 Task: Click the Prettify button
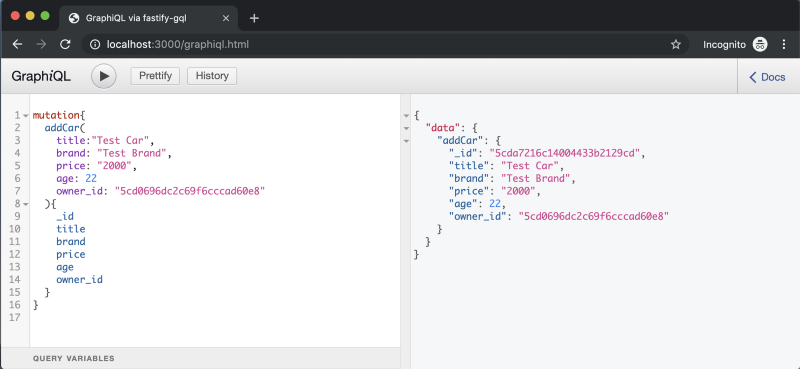point(155,76)
